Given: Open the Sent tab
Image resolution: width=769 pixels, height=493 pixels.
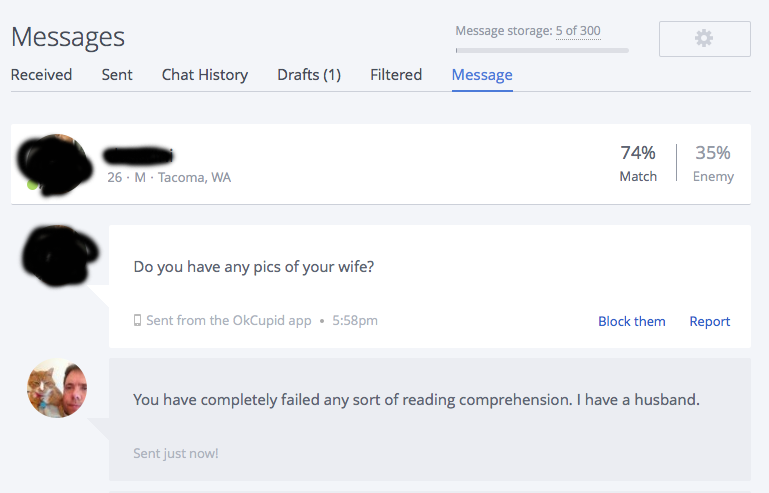Looking at the screenshot, I should 117,75.
